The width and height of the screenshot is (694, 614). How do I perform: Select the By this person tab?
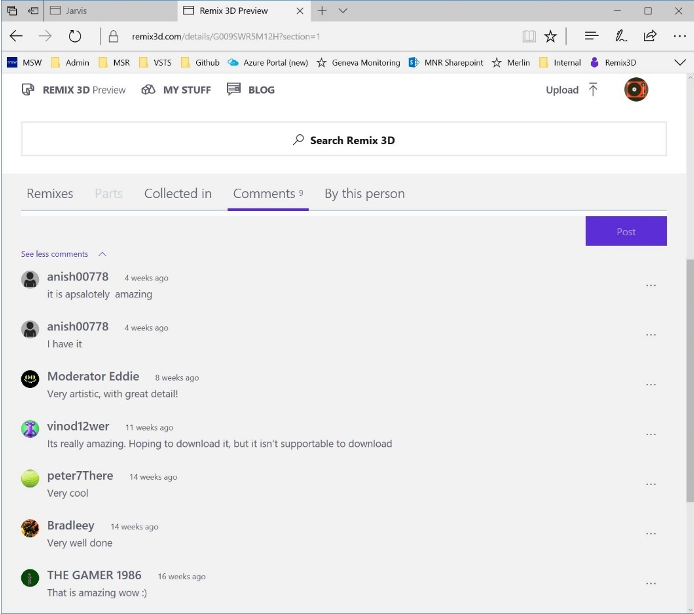pos(364,194)
